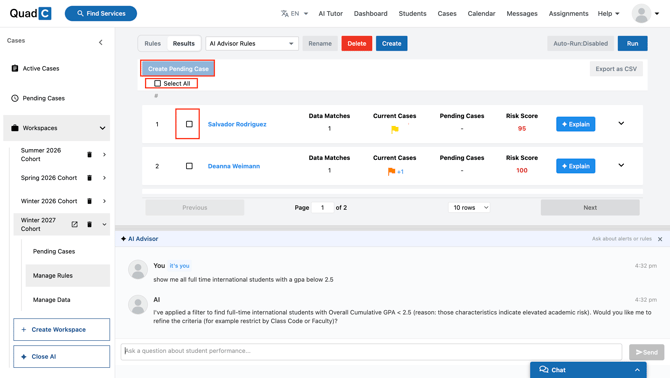
Task: Delete the Summer 2026 Cohort workspace
Action: (89, 155)
